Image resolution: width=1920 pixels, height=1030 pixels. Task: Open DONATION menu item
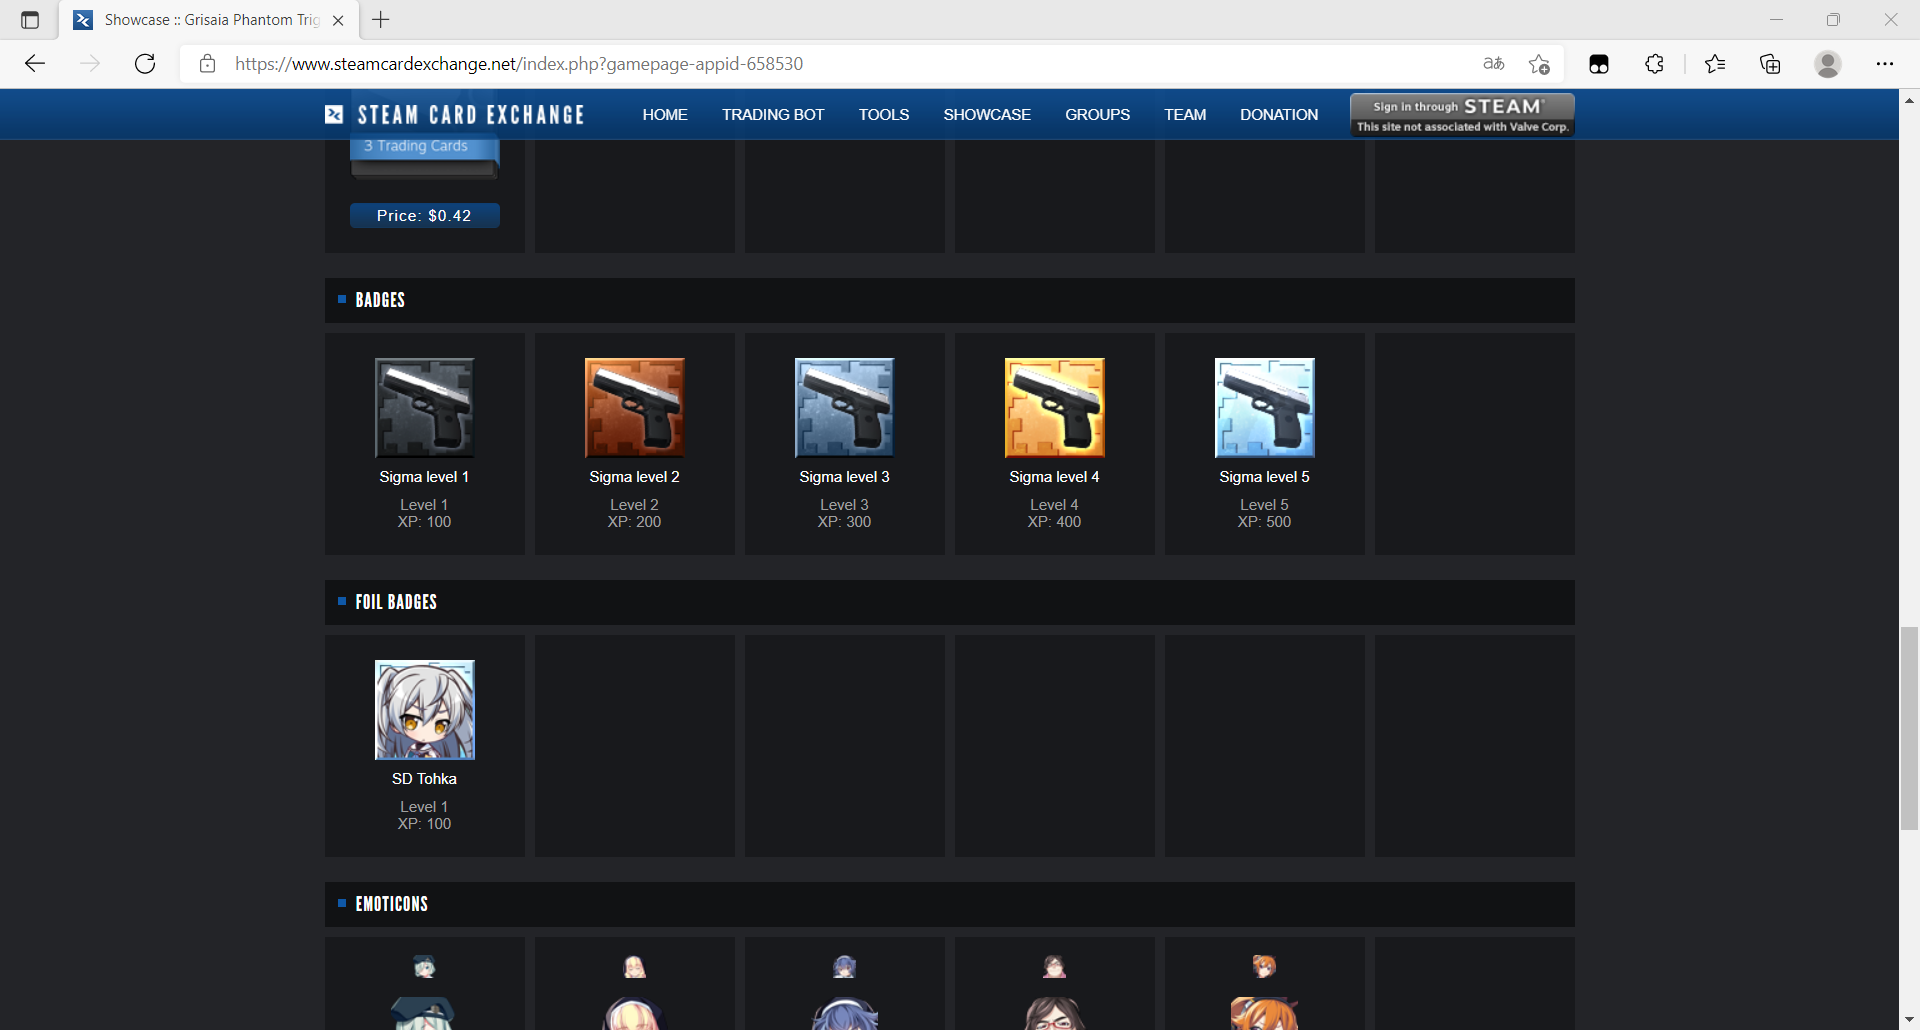point(1279,115)
